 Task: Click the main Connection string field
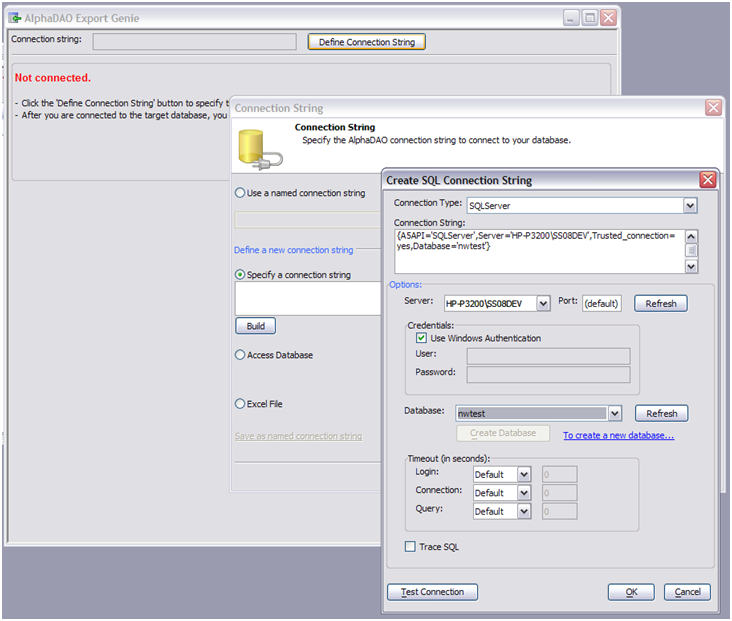pos(194,42)
